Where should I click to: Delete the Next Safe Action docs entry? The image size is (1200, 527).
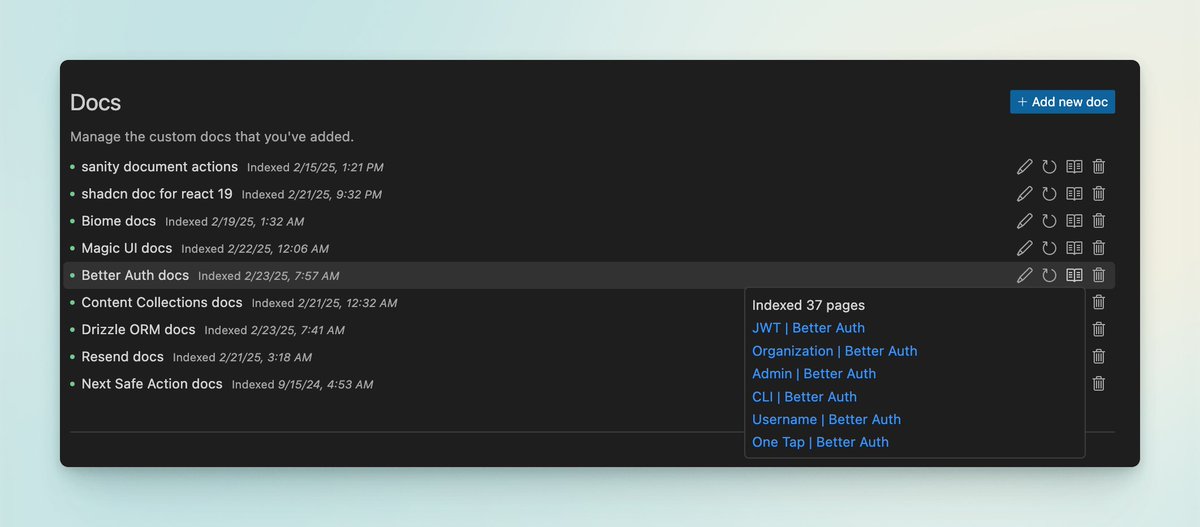coord(1099,383)
